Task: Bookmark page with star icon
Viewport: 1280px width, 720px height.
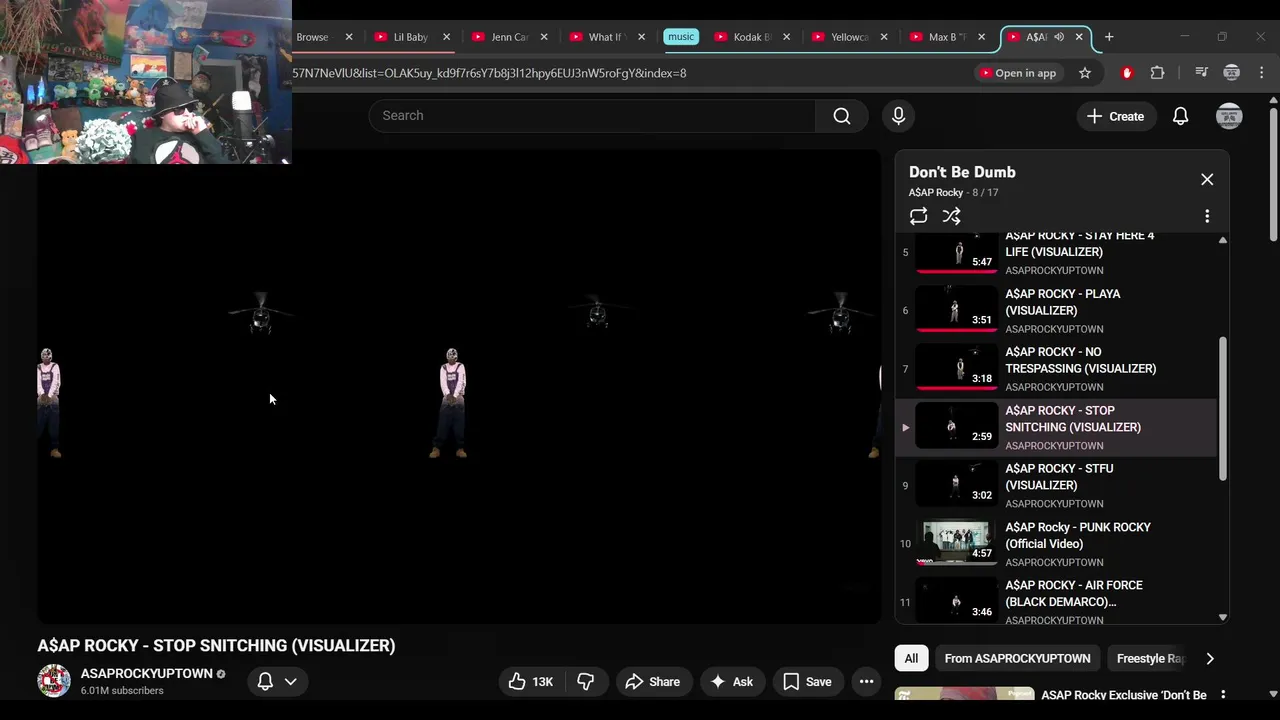Action: pyautogui.click(x=1085, y=73)
